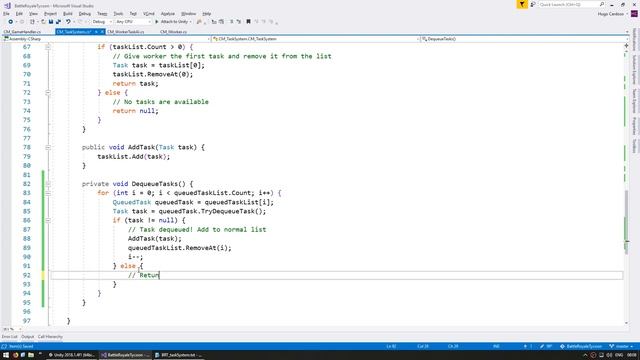
Task: Collapse the else block at line 72
Action: pos(48,93)
